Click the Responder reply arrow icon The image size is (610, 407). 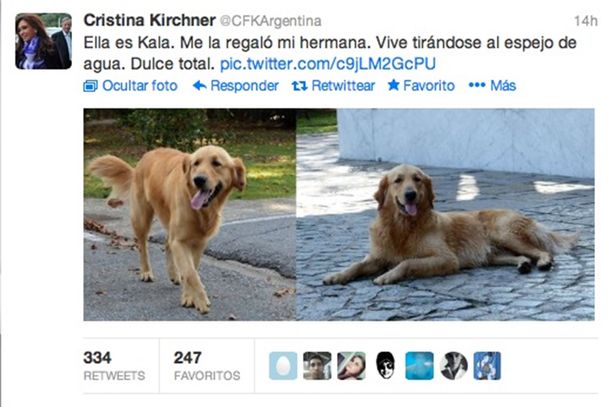[x=200, y=86]
